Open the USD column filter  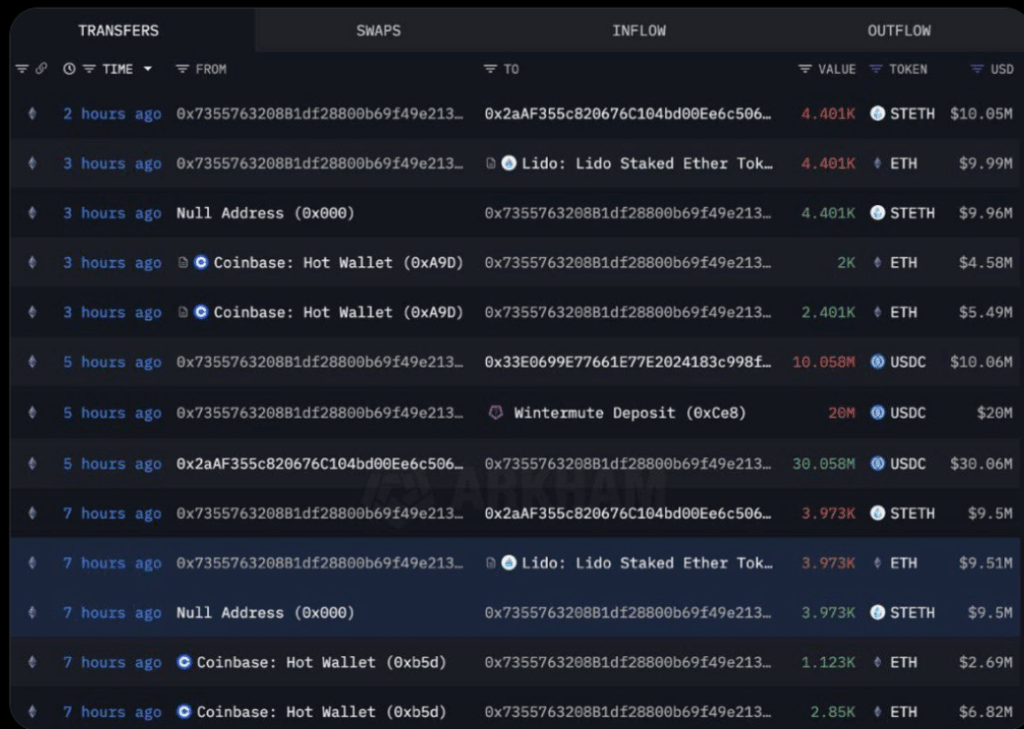click(977, 69)
